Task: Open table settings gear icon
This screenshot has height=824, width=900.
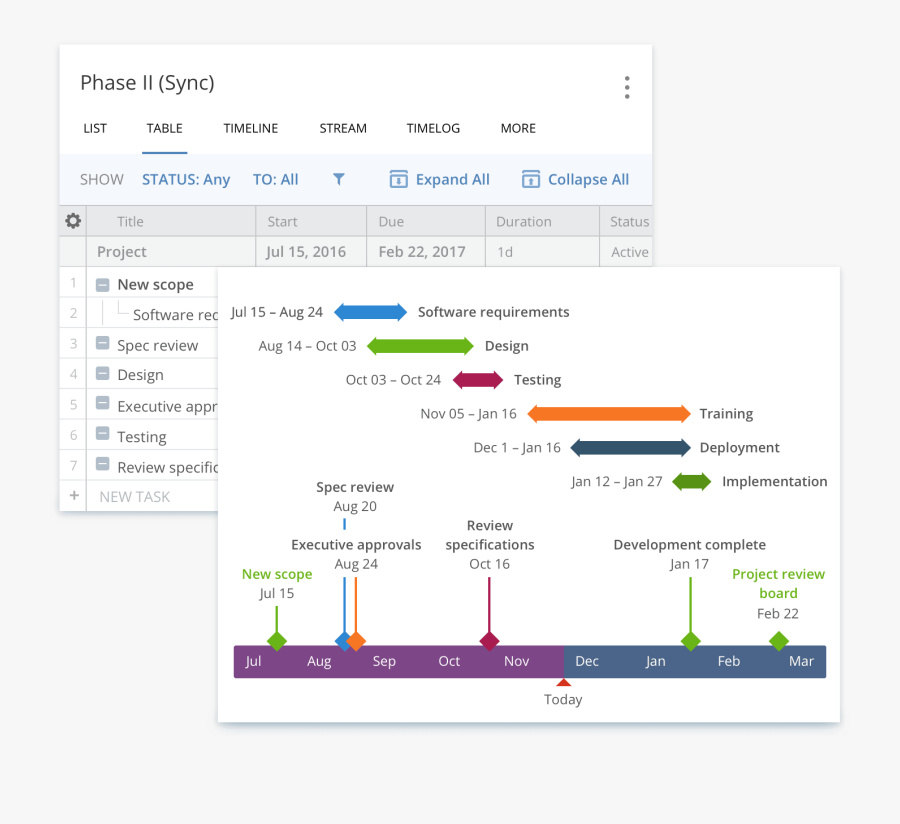Action: point(73,221)
